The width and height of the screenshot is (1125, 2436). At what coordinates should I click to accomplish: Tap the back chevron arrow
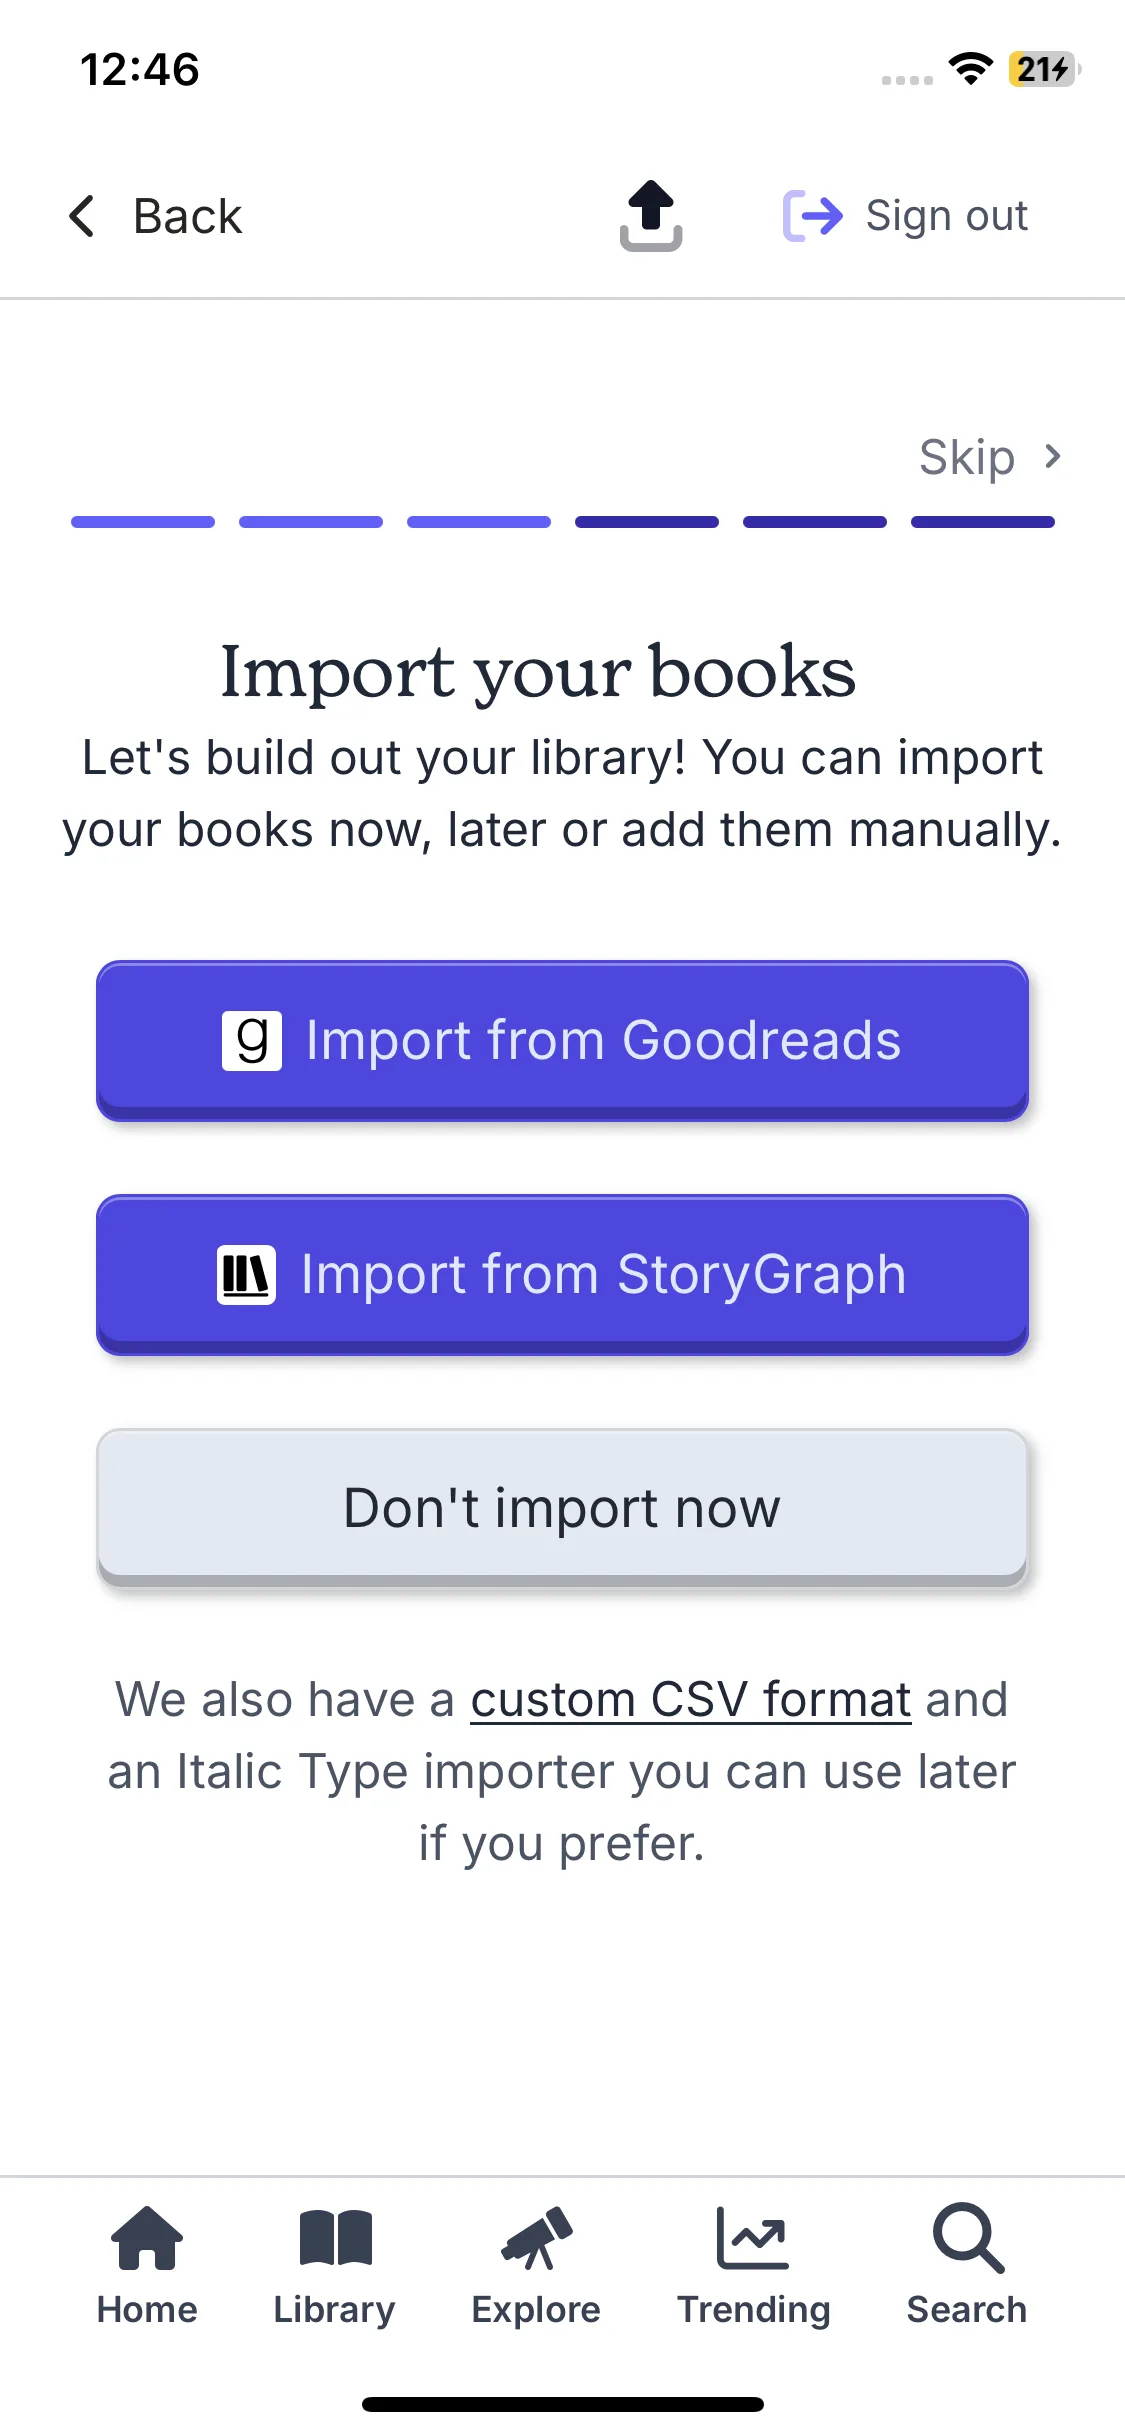(x=82, y=216)
